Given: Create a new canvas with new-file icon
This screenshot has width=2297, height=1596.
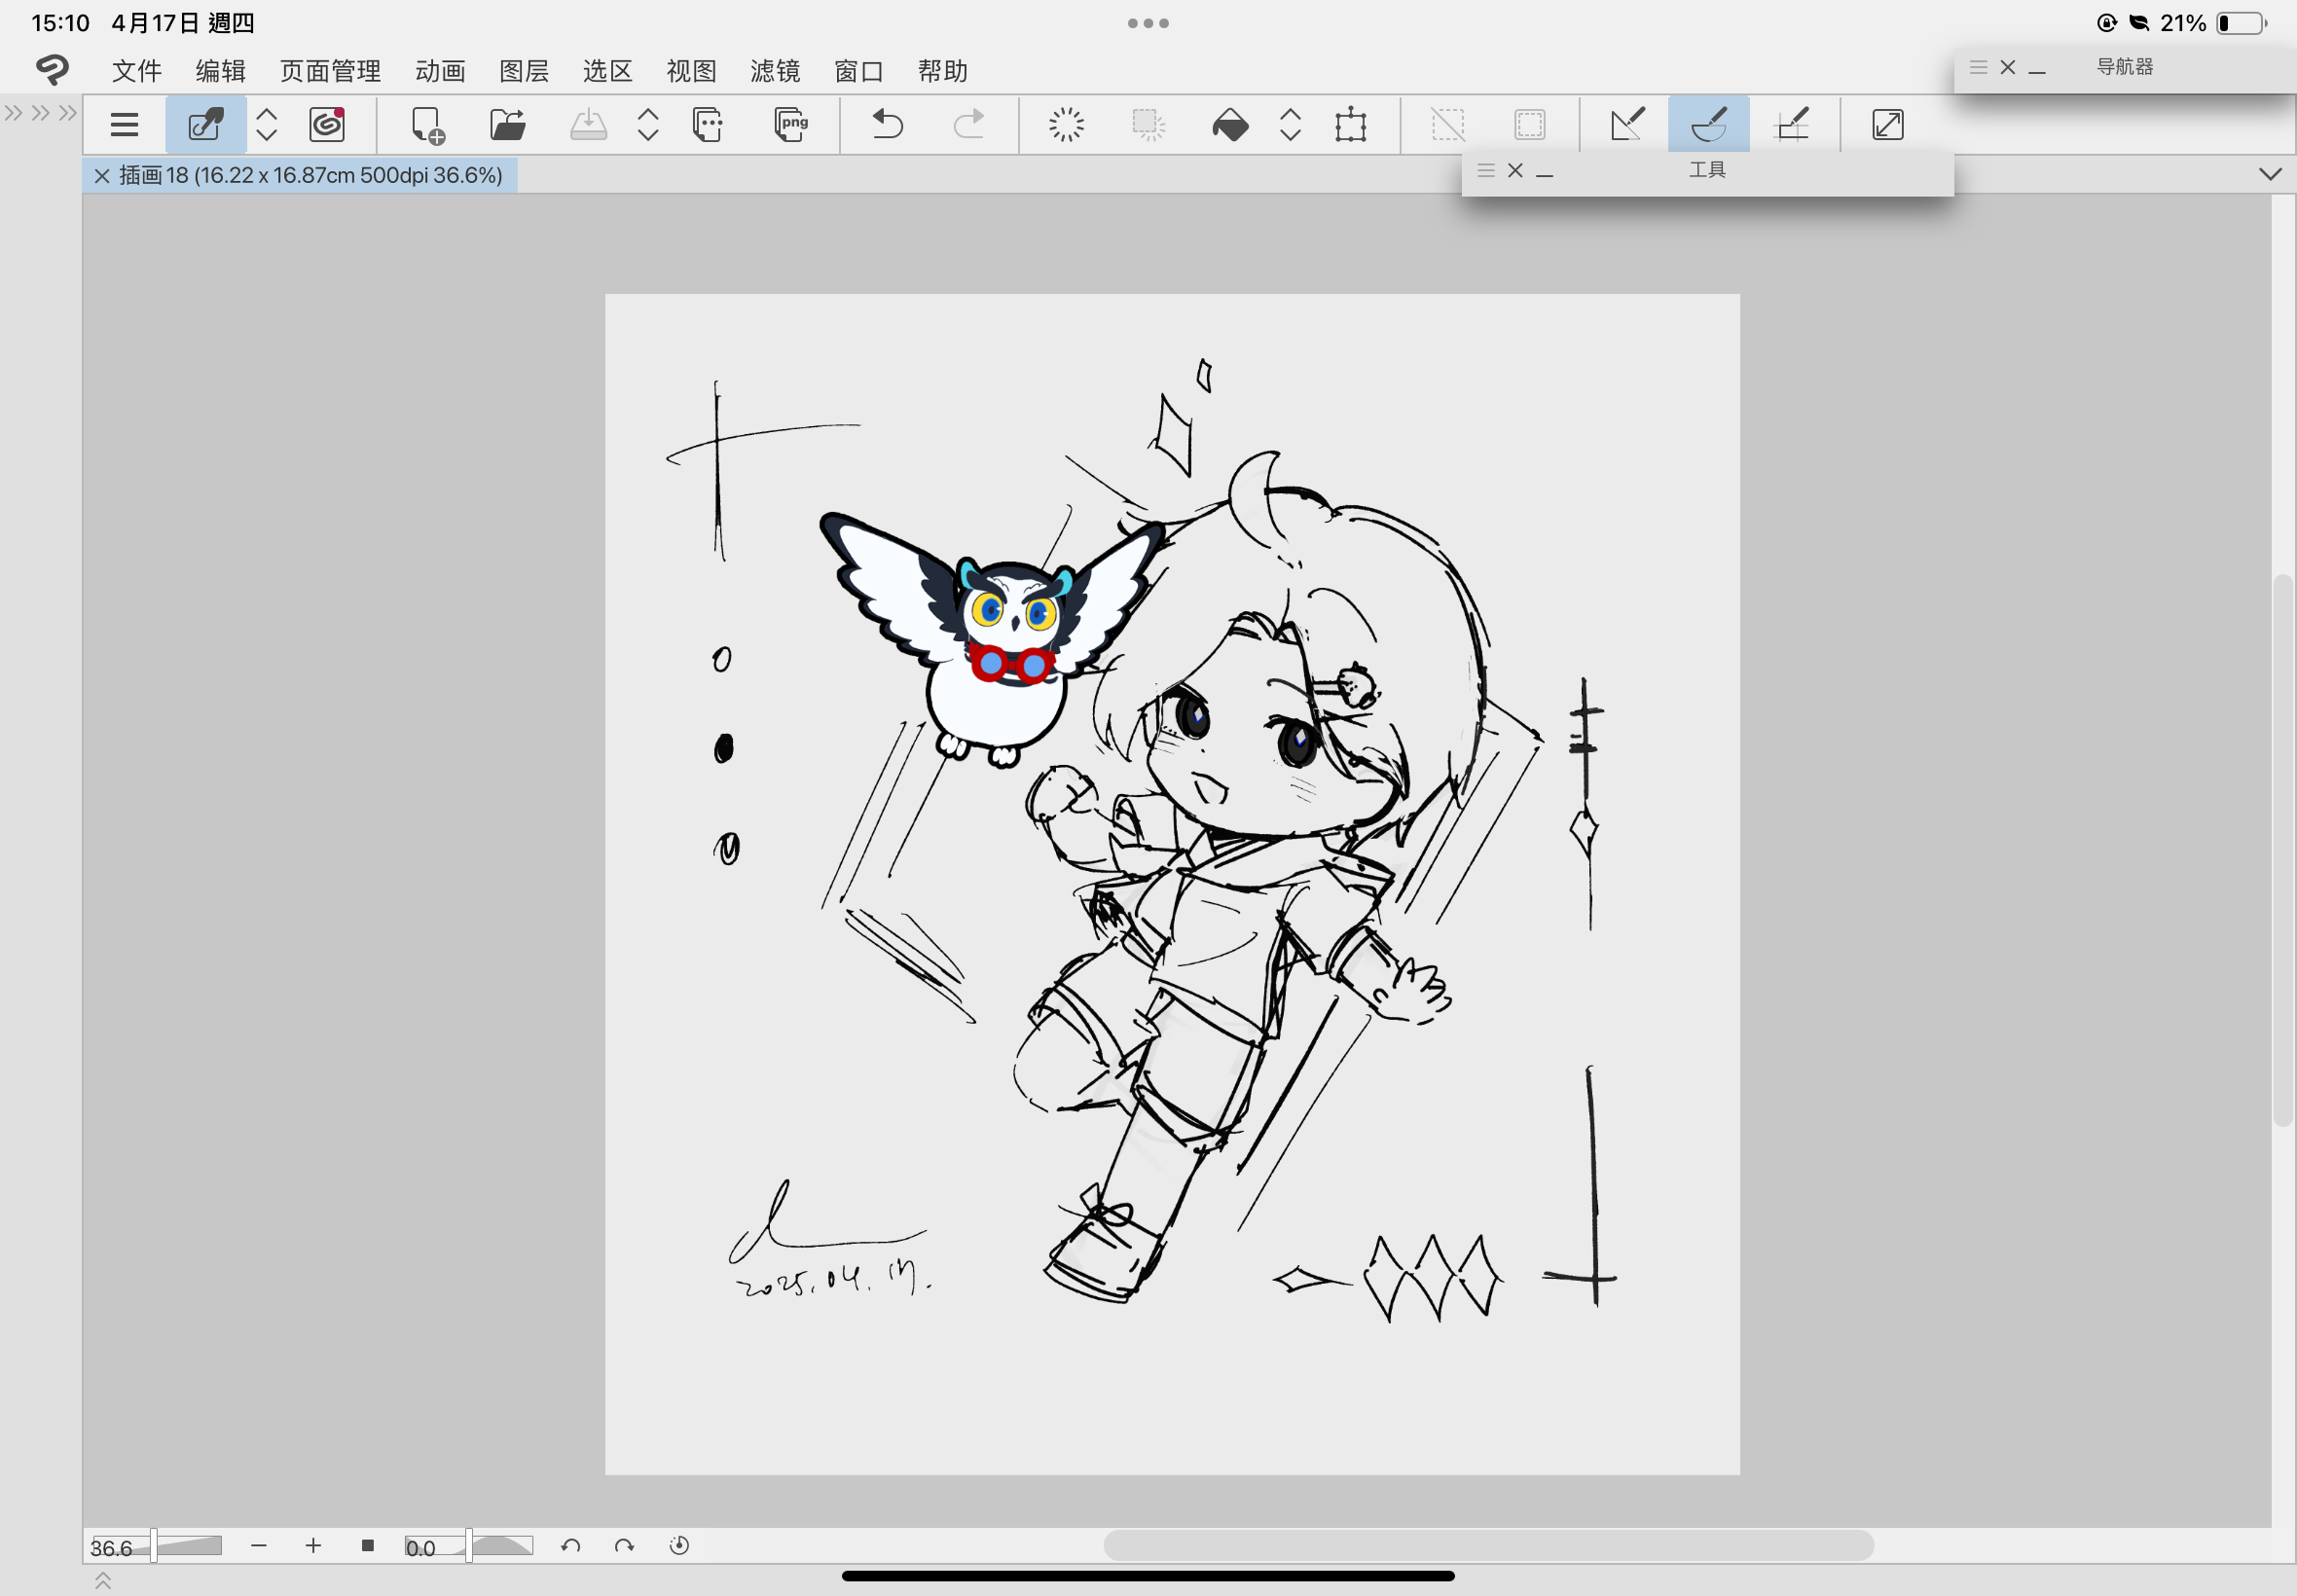Looking at the screenshot, I should [x=428, y=125].
